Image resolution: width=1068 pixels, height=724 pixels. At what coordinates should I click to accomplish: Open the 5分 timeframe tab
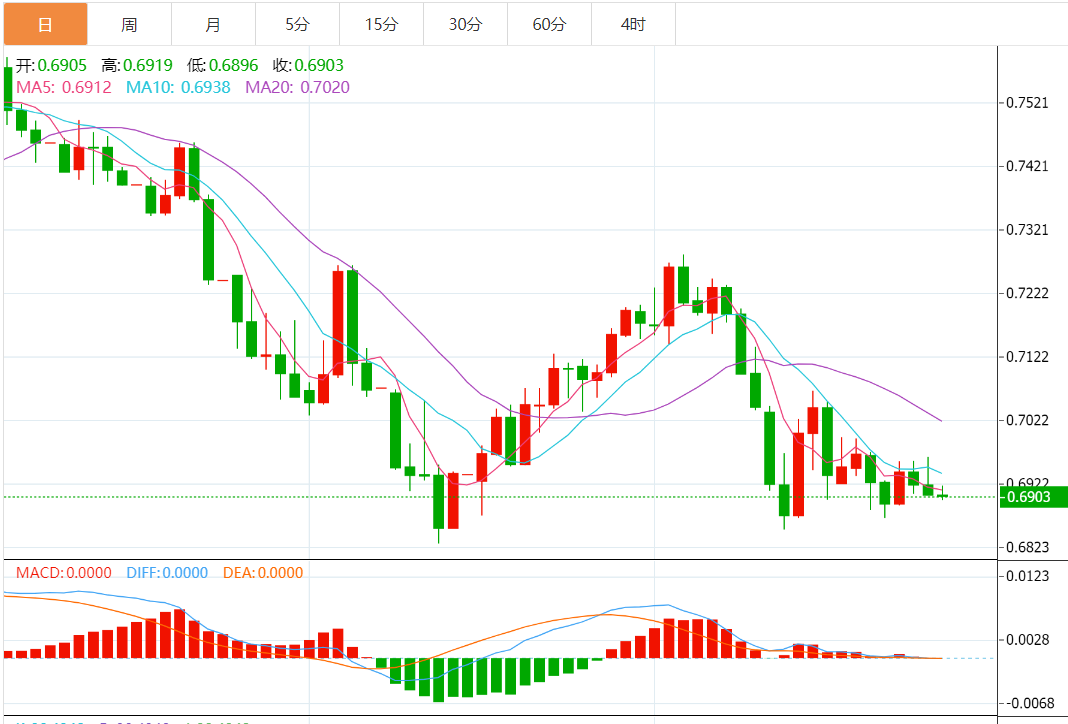298,25
